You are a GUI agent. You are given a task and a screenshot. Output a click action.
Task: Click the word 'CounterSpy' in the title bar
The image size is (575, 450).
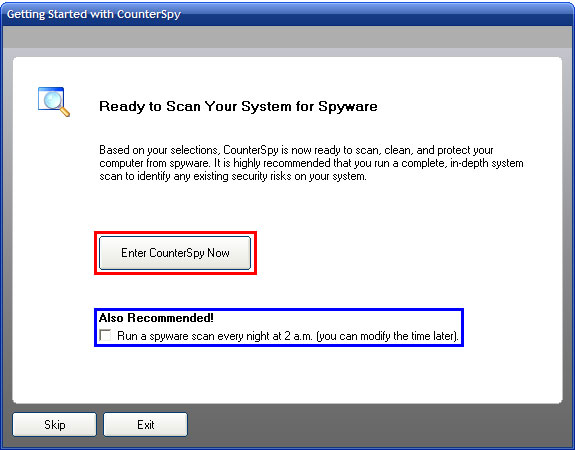(x=149, y=14)
